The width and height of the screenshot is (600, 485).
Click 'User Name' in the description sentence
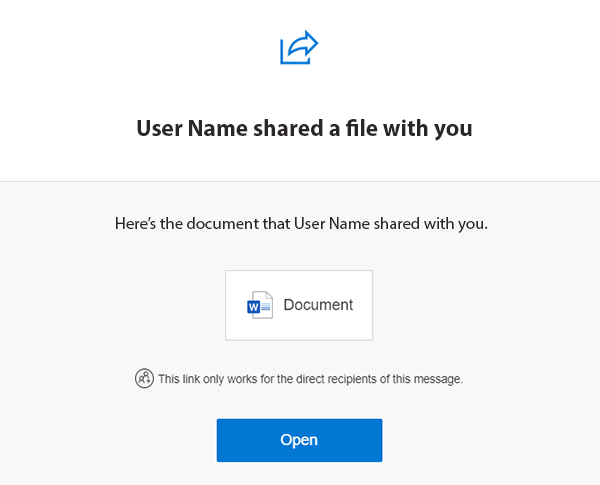pyautogui.click(x=329, y=223)
